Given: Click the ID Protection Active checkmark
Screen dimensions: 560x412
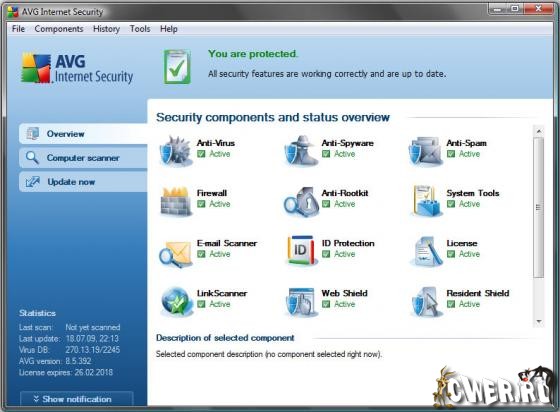Looking at the screenshot, I should click(x=326, y=254).
